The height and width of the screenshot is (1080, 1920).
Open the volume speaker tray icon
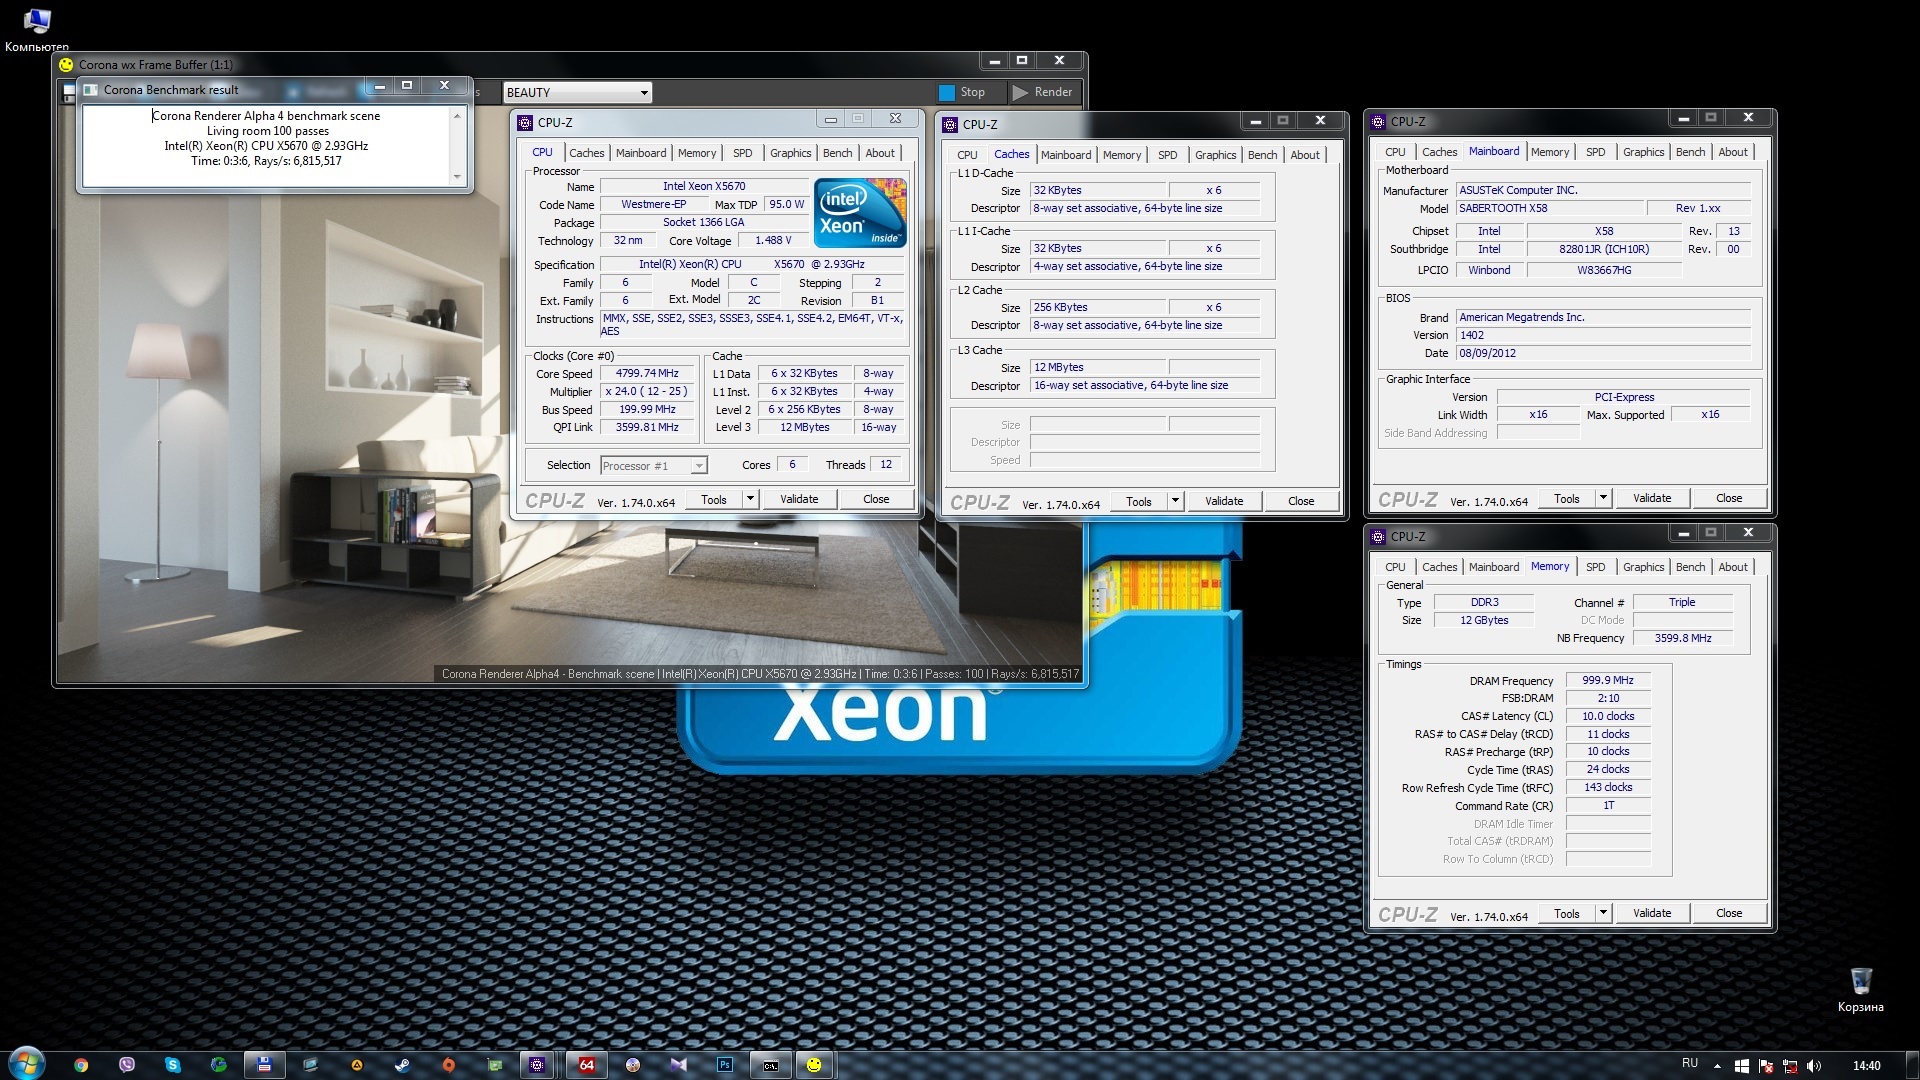click(x=1814, y=1065)
